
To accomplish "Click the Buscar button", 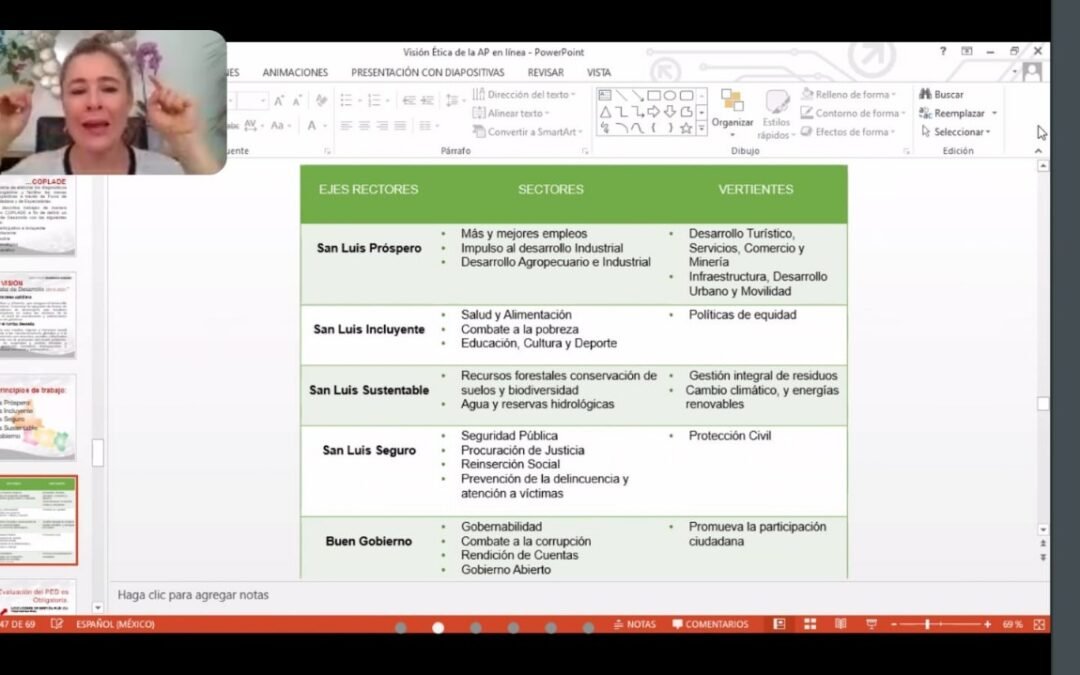I will click(942, 94).
